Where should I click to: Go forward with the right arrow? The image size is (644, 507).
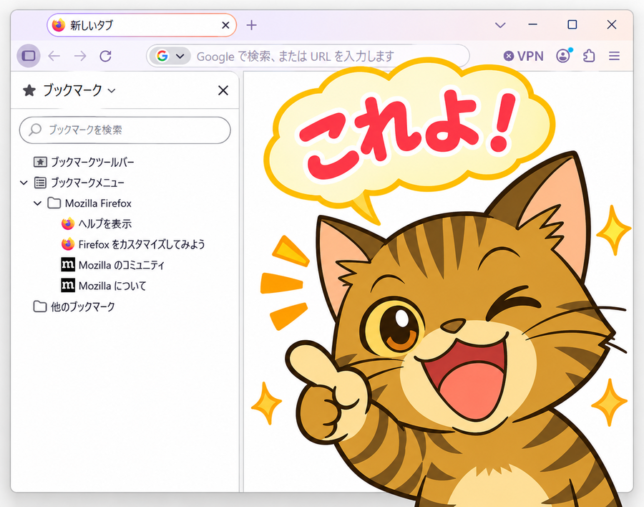(x=80, y=56)
